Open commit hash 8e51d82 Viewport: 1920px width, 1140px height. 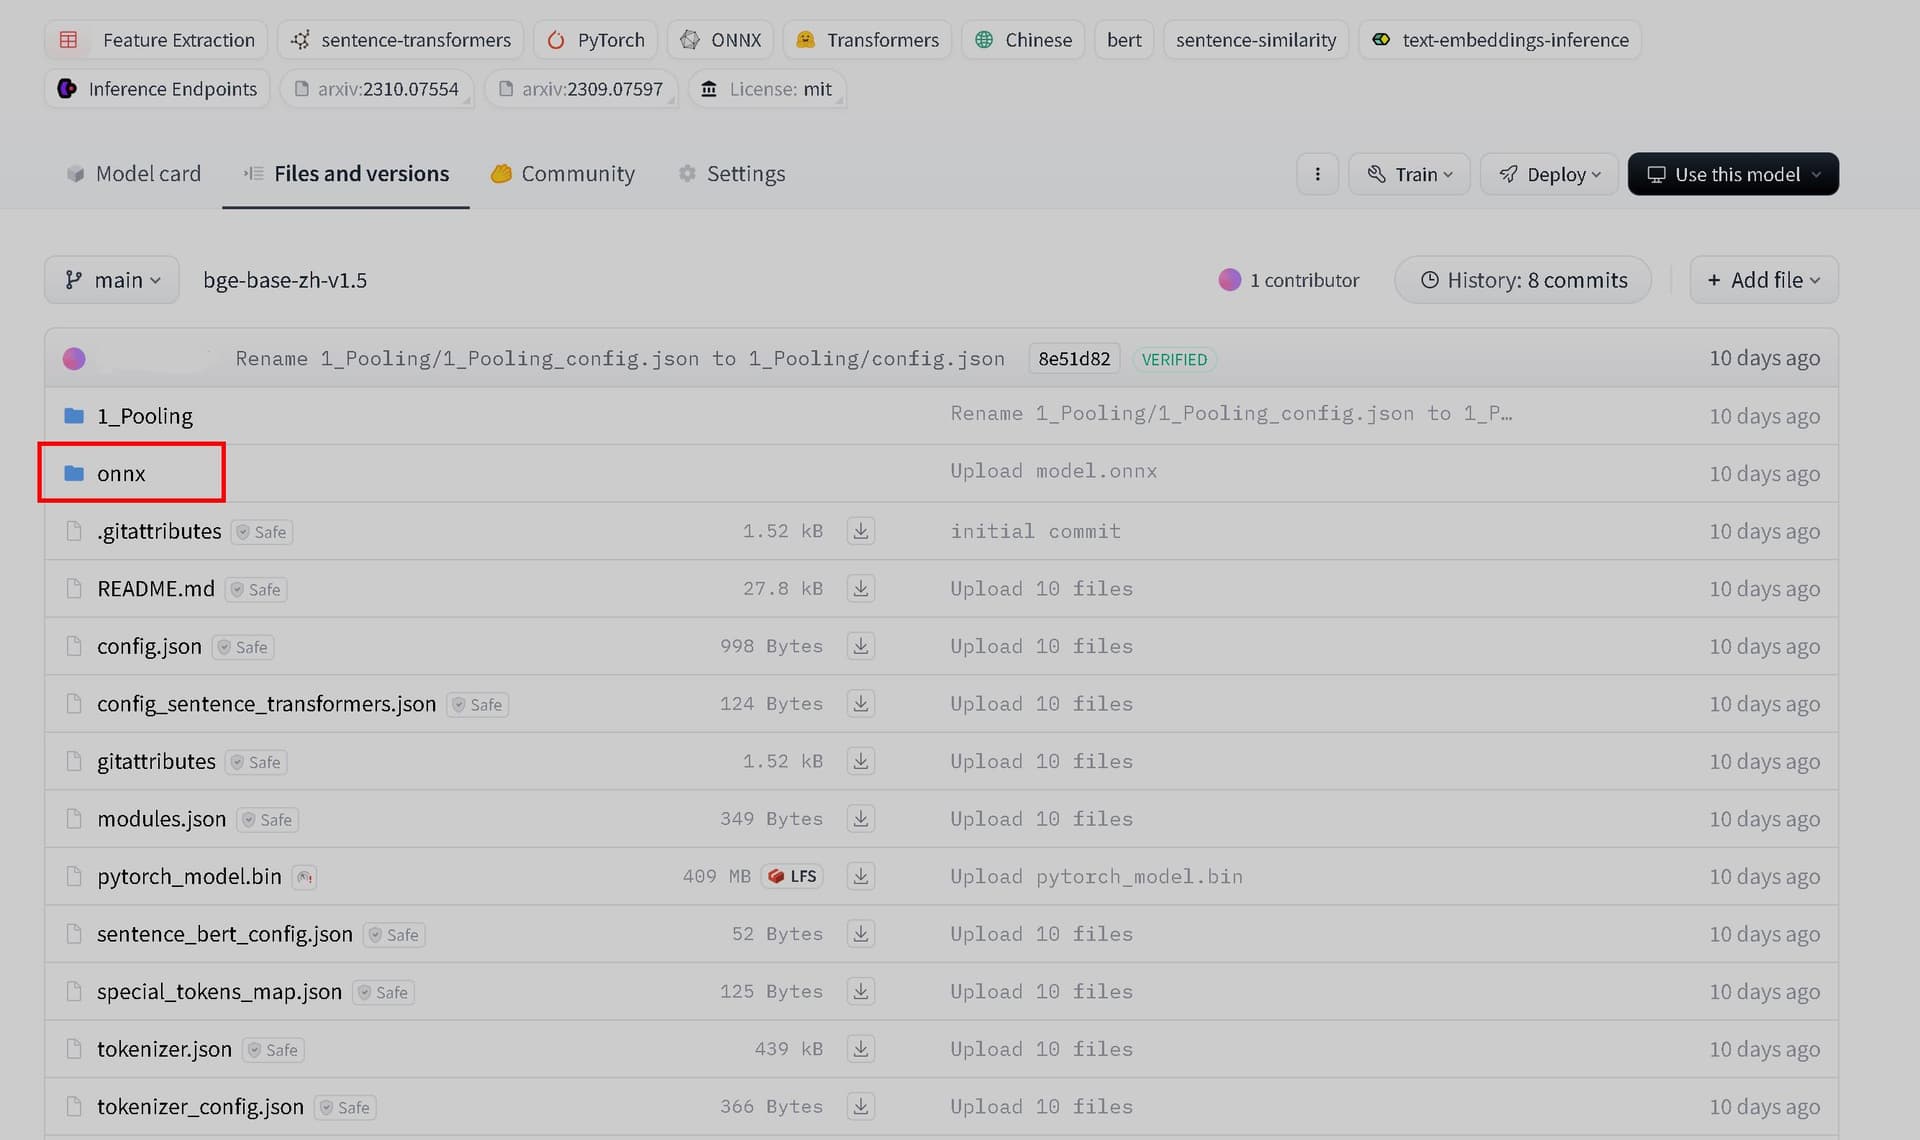(1074, 359)
